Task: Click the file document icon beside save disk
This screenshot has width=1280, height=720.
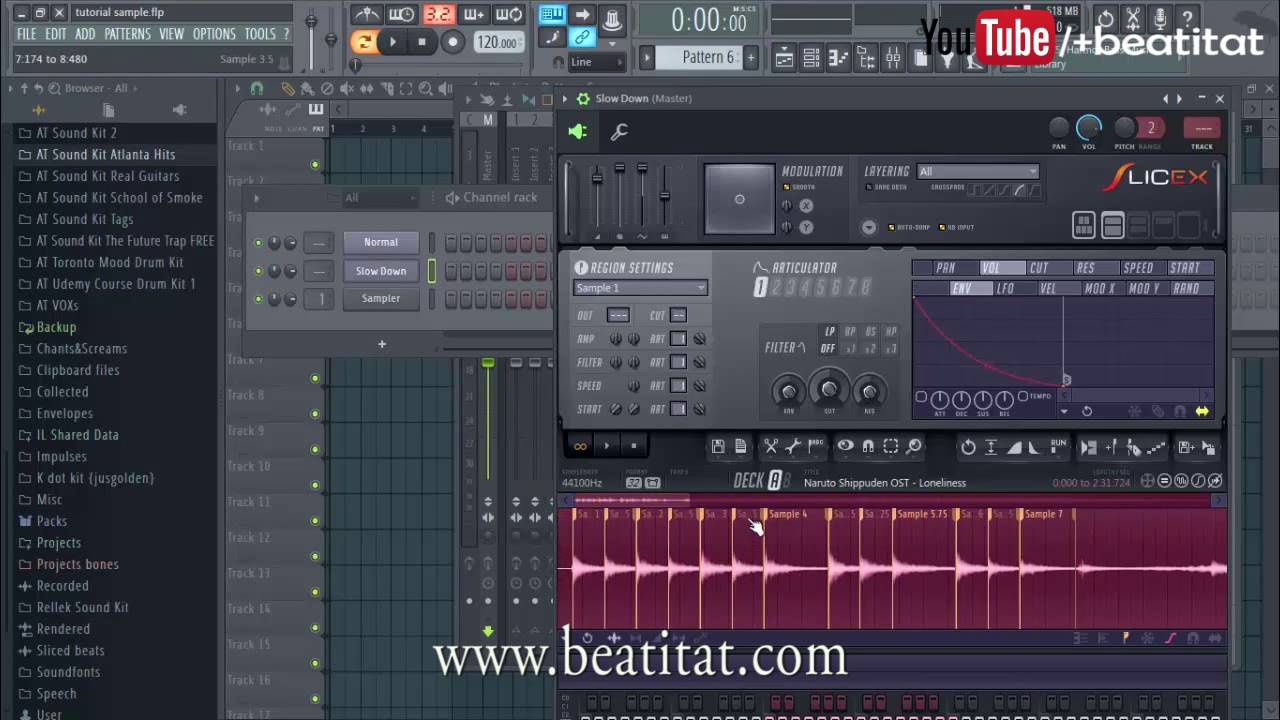Action: [x=740, y=447]
